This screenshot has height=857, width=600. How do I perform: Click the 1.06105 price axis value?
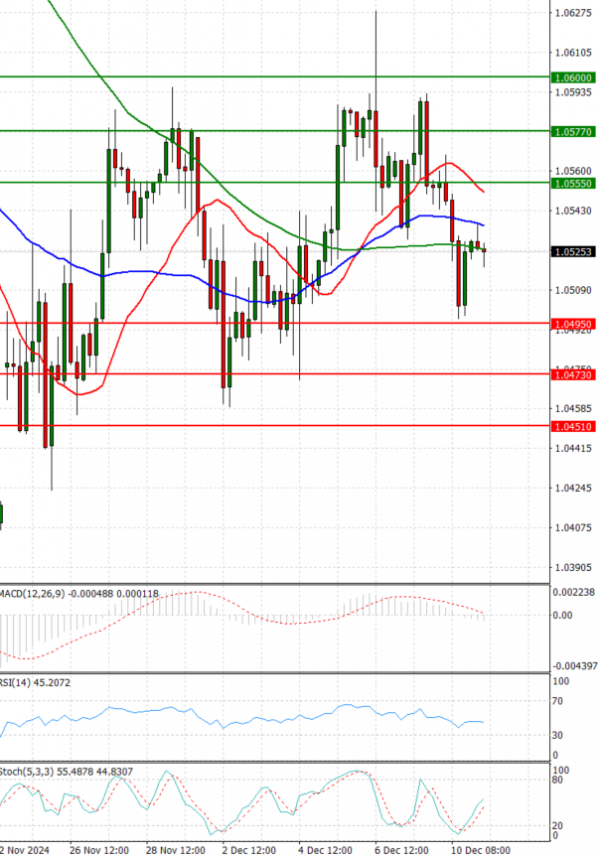(573, 52)
